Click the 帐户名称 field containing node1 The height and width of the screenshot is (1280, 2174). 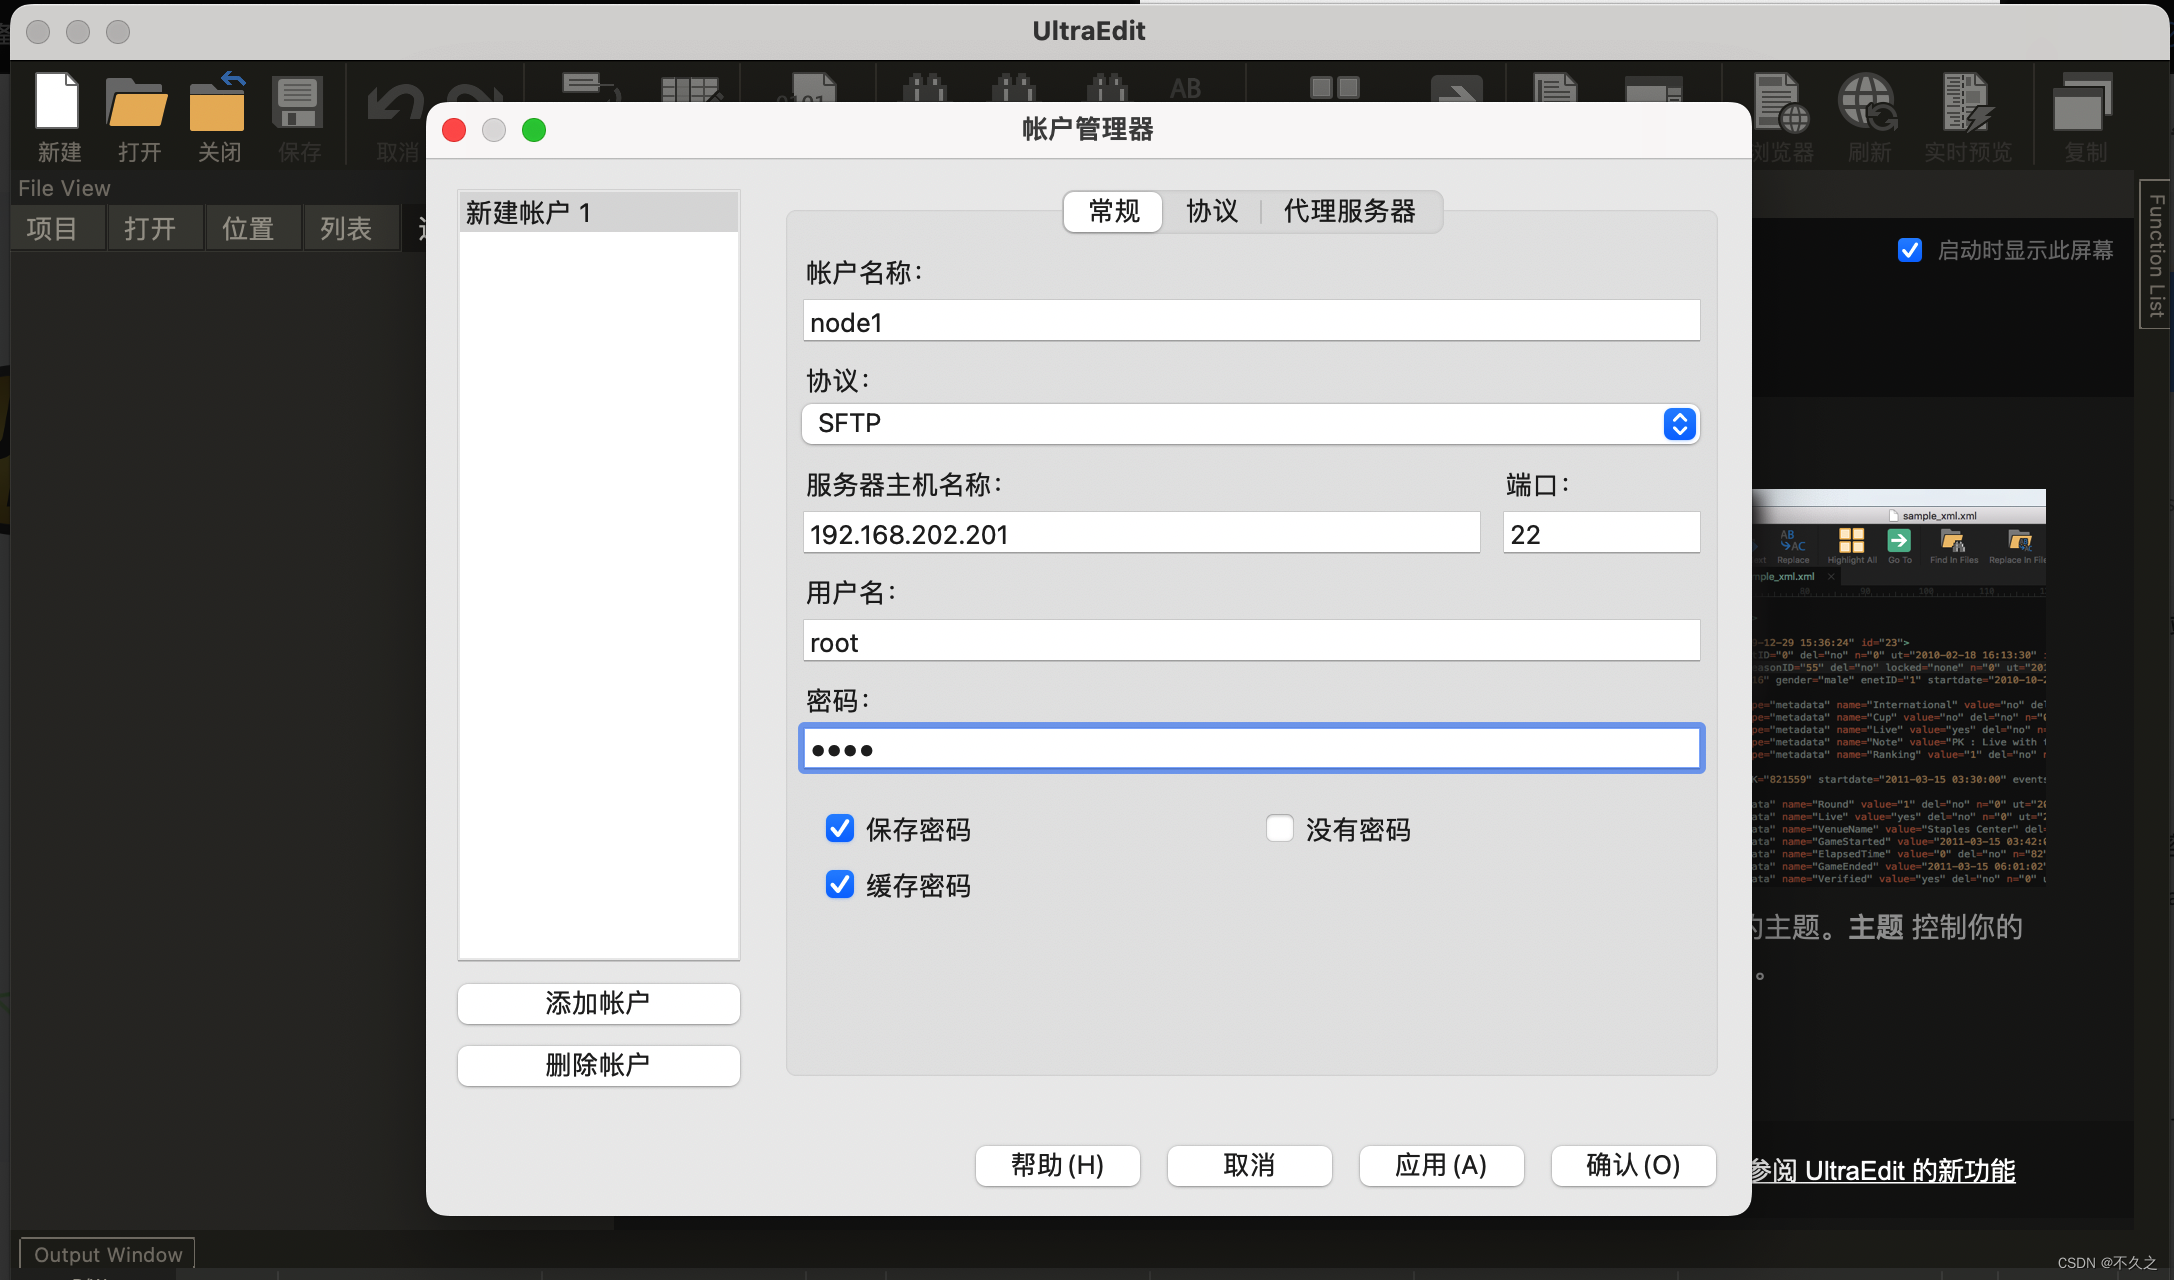point(1251,321)
